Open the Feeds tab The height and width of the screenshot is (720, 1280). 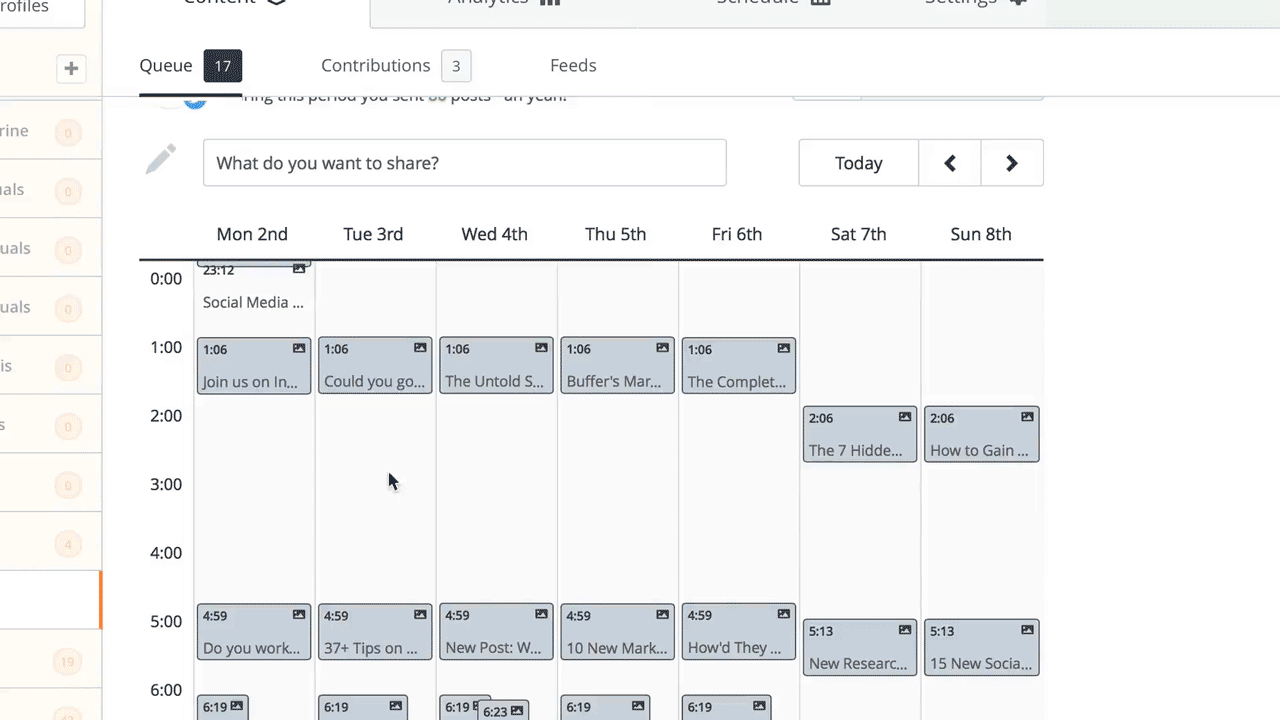[x=572, y=65]
